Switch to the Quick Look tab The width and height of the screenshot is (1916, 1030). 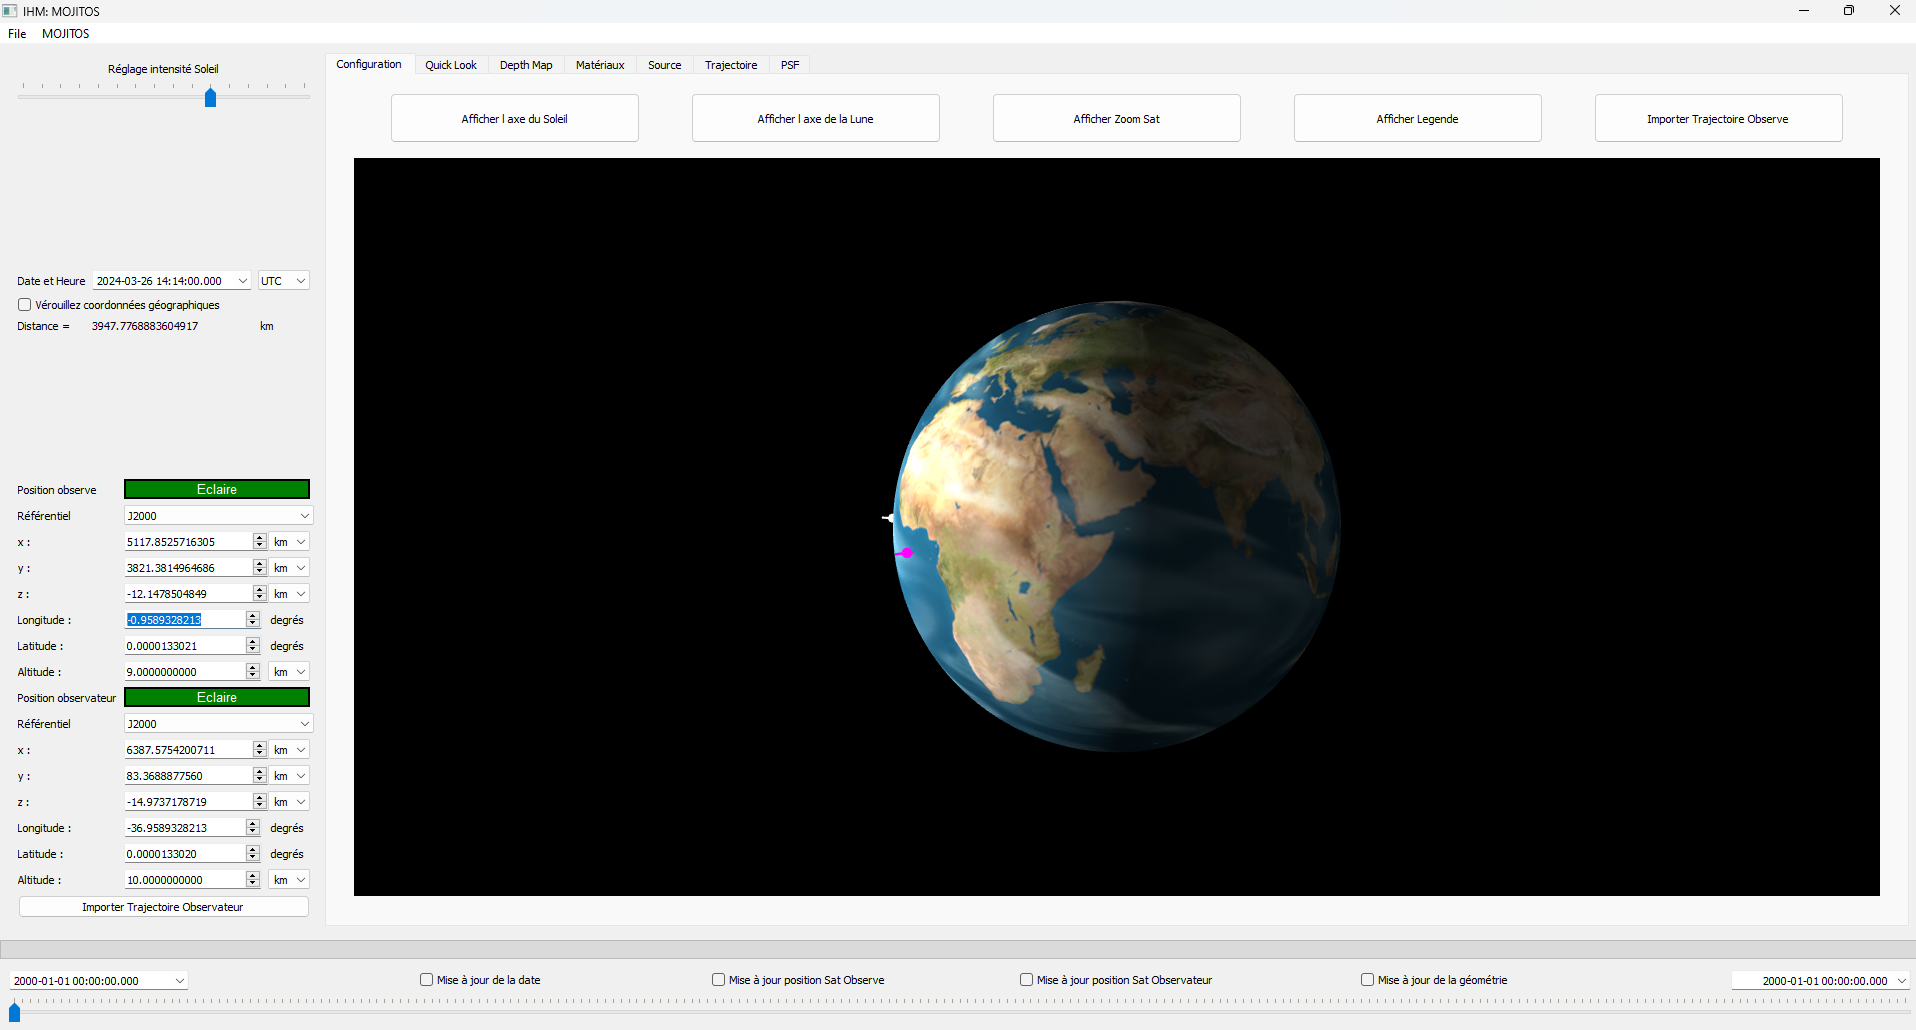click(x=450, y=65)
